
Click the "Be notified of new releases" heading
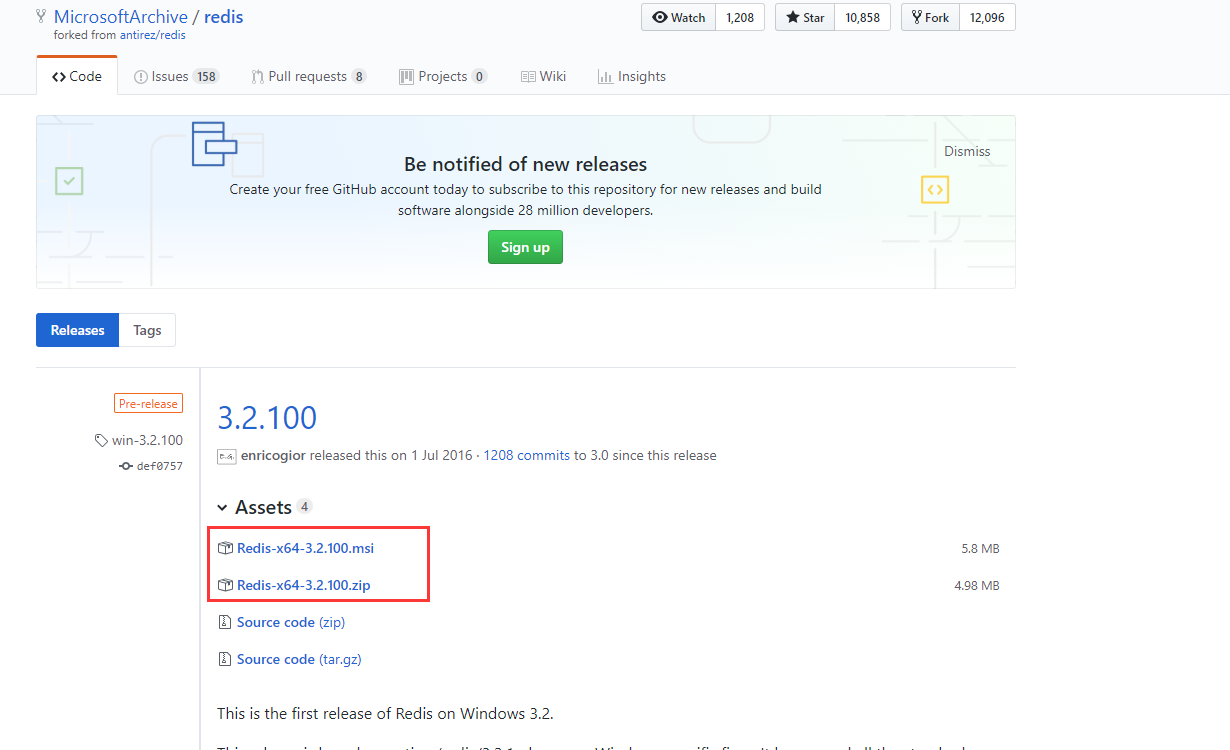tap(525, 164)
